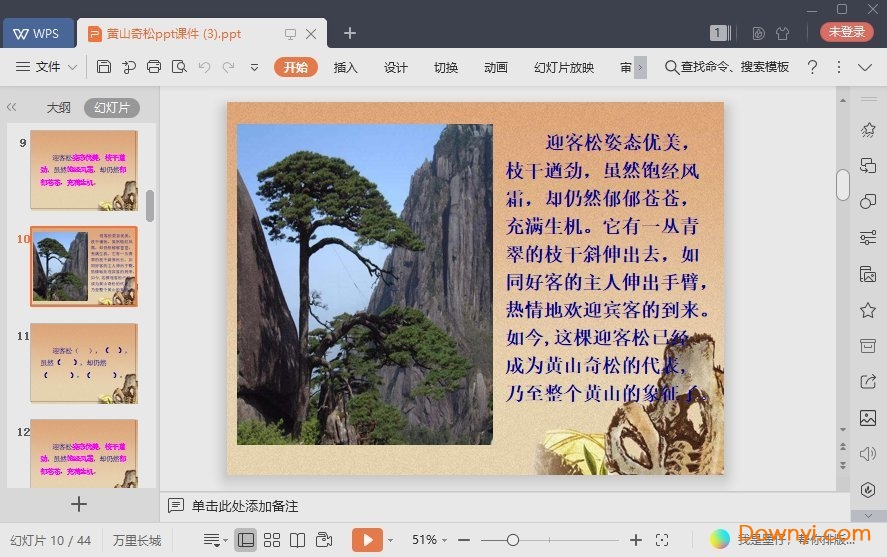The width and height of the screenshot is (887, 557).
Task: Click the Save icon in toolbar
Action: (104, 67)
